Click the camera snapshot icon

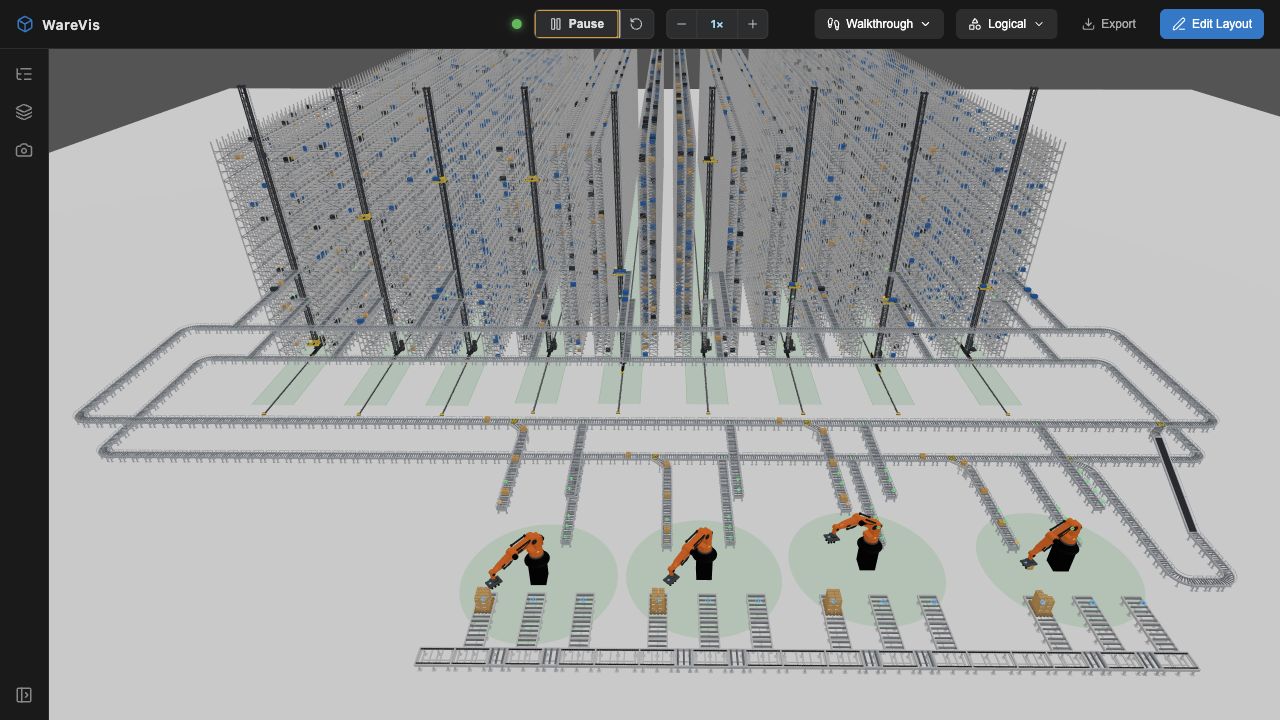24,150
